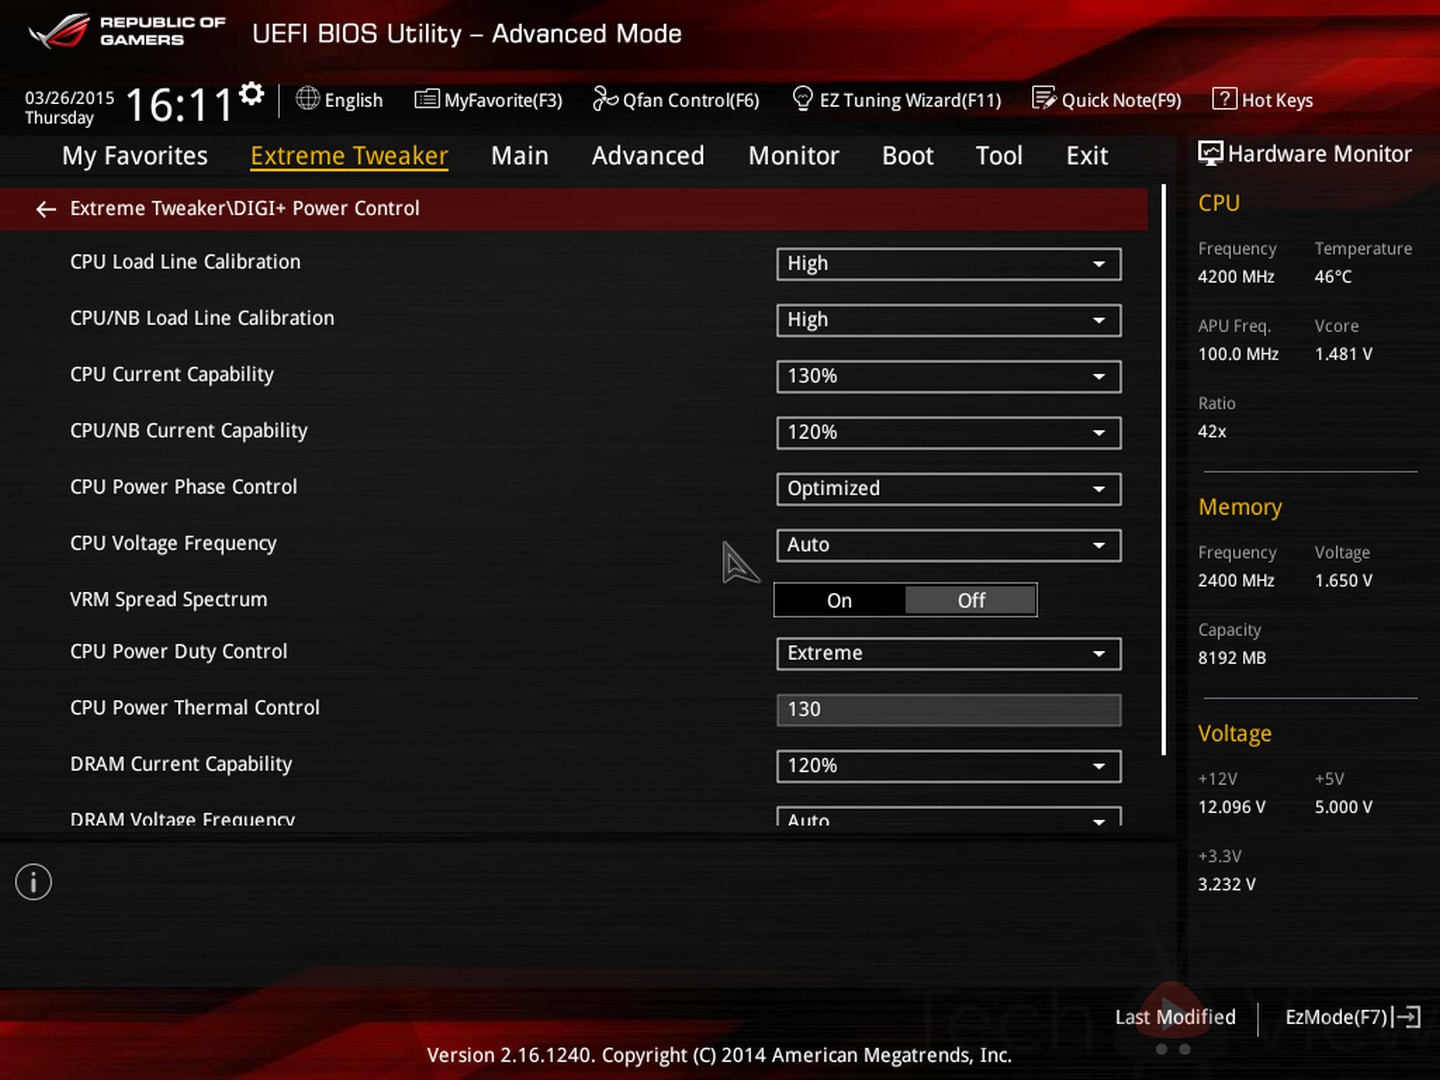Click the English language button

[x=340, y=100]
